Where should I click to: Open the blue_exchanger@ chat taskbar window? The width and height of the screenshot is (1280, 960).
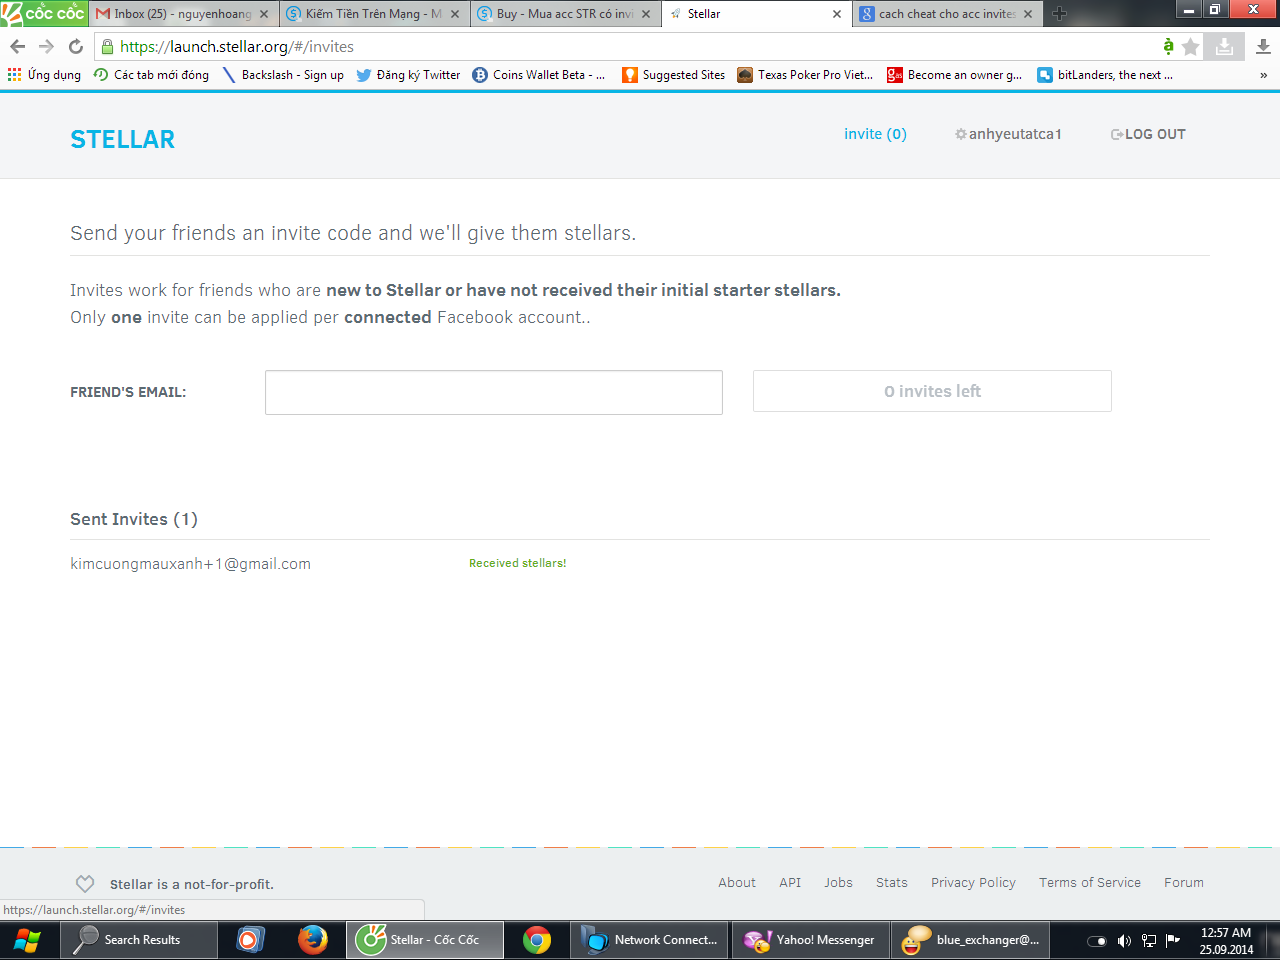tap(971, 940)
